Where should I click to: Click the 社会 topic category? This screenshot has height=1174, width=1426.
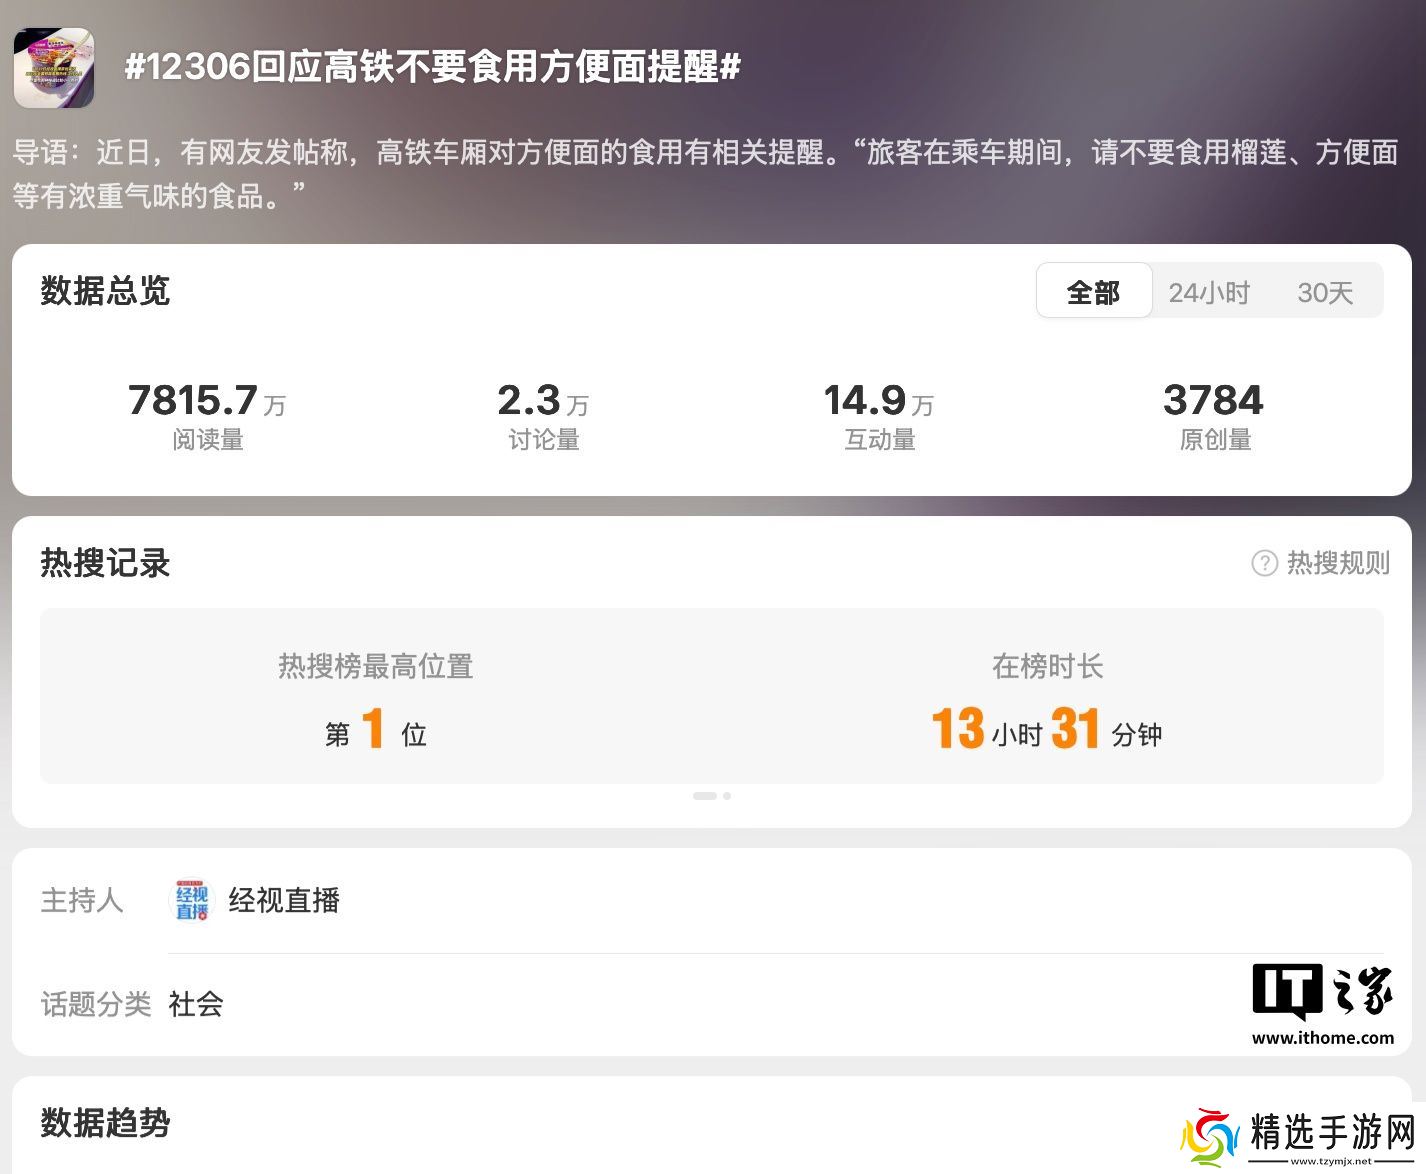tap(196, 1004)
